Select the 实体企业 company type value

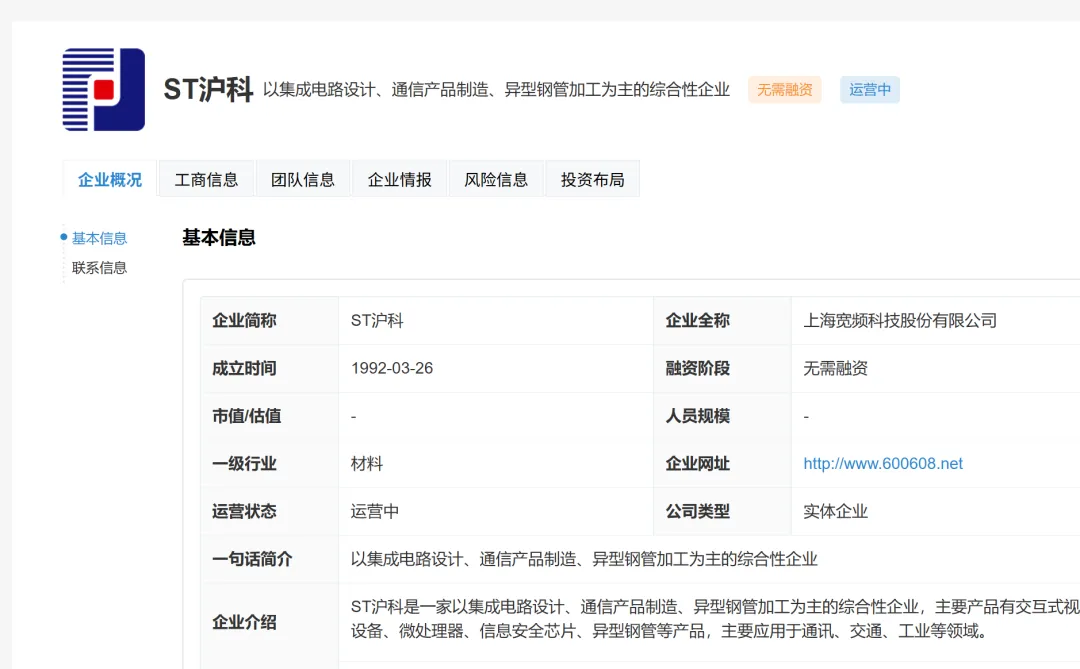(x=835, y=511)
